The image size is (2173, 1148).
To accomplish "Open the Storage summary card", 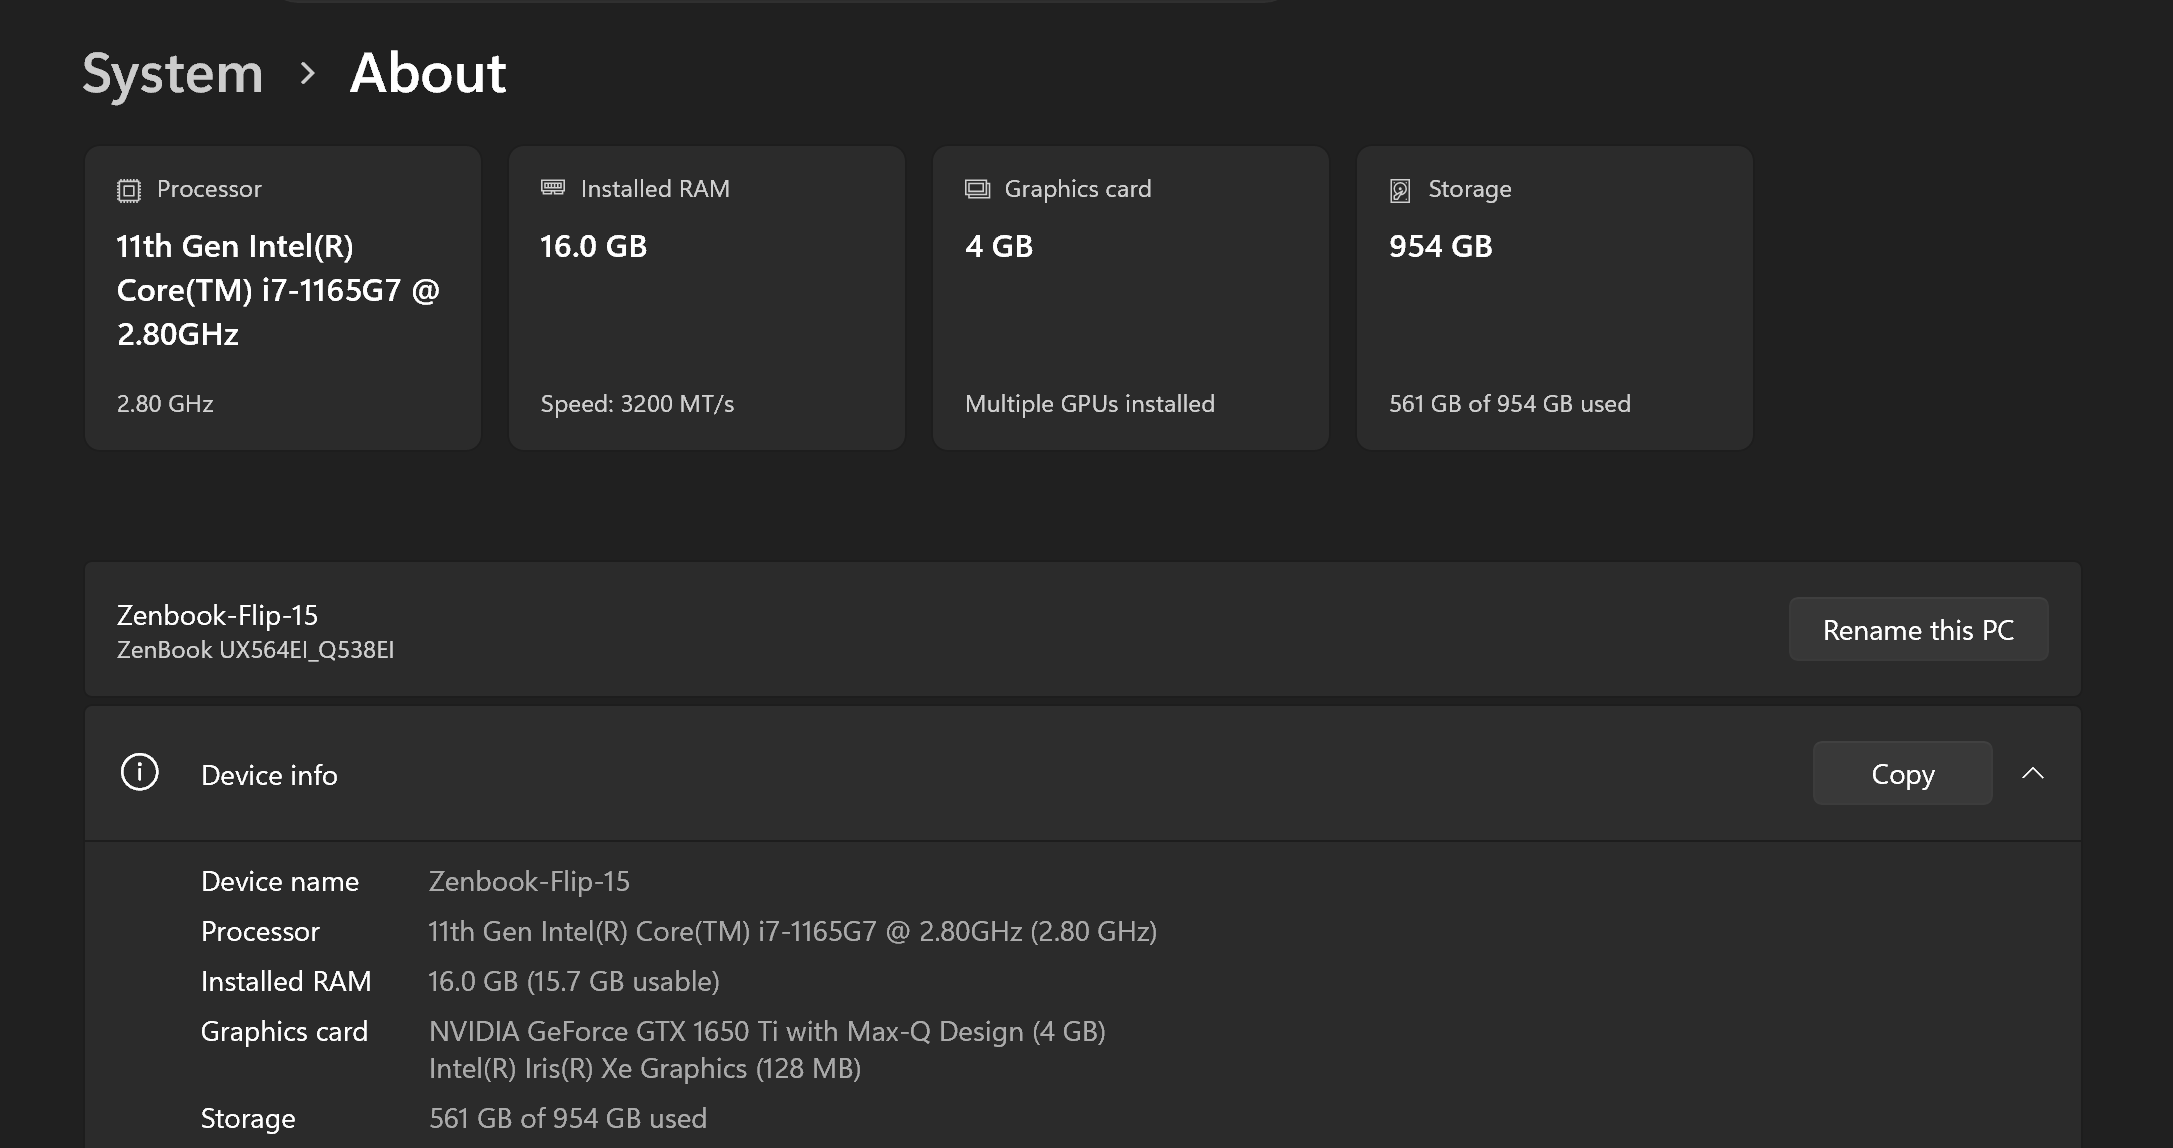I will click(x=1555, y=298).
